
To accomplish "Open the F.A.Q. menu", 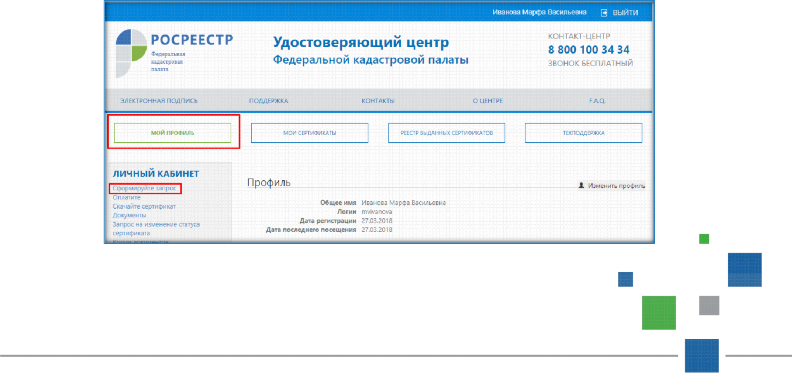I will 597,101.
